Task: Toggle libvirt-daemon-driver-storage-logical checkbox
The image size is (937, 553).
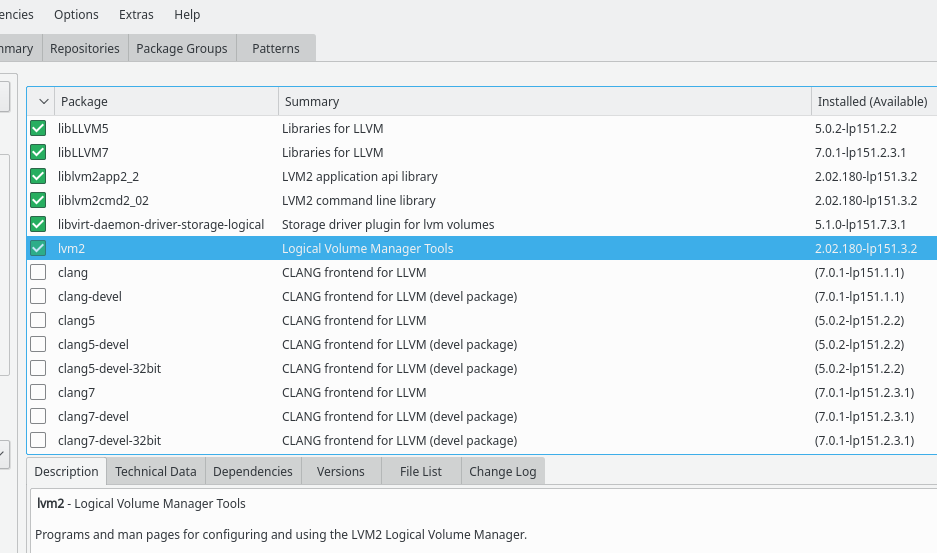Action: (38, 224)
